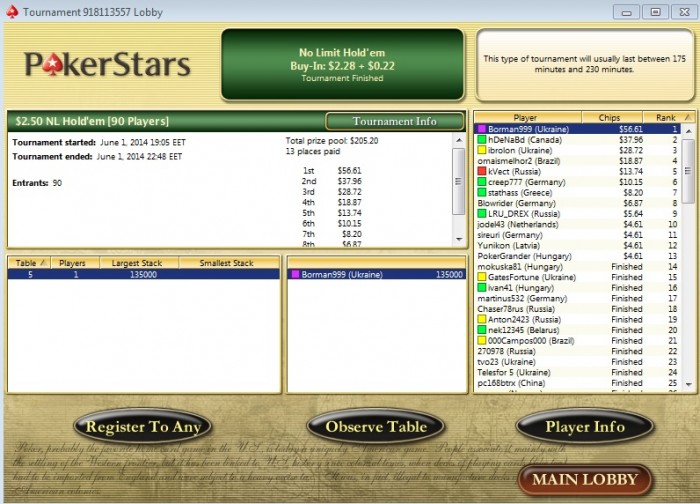Select tvo23 (Ukraine) row
This screenshot has height=504, width=700.
coord(578,362)
